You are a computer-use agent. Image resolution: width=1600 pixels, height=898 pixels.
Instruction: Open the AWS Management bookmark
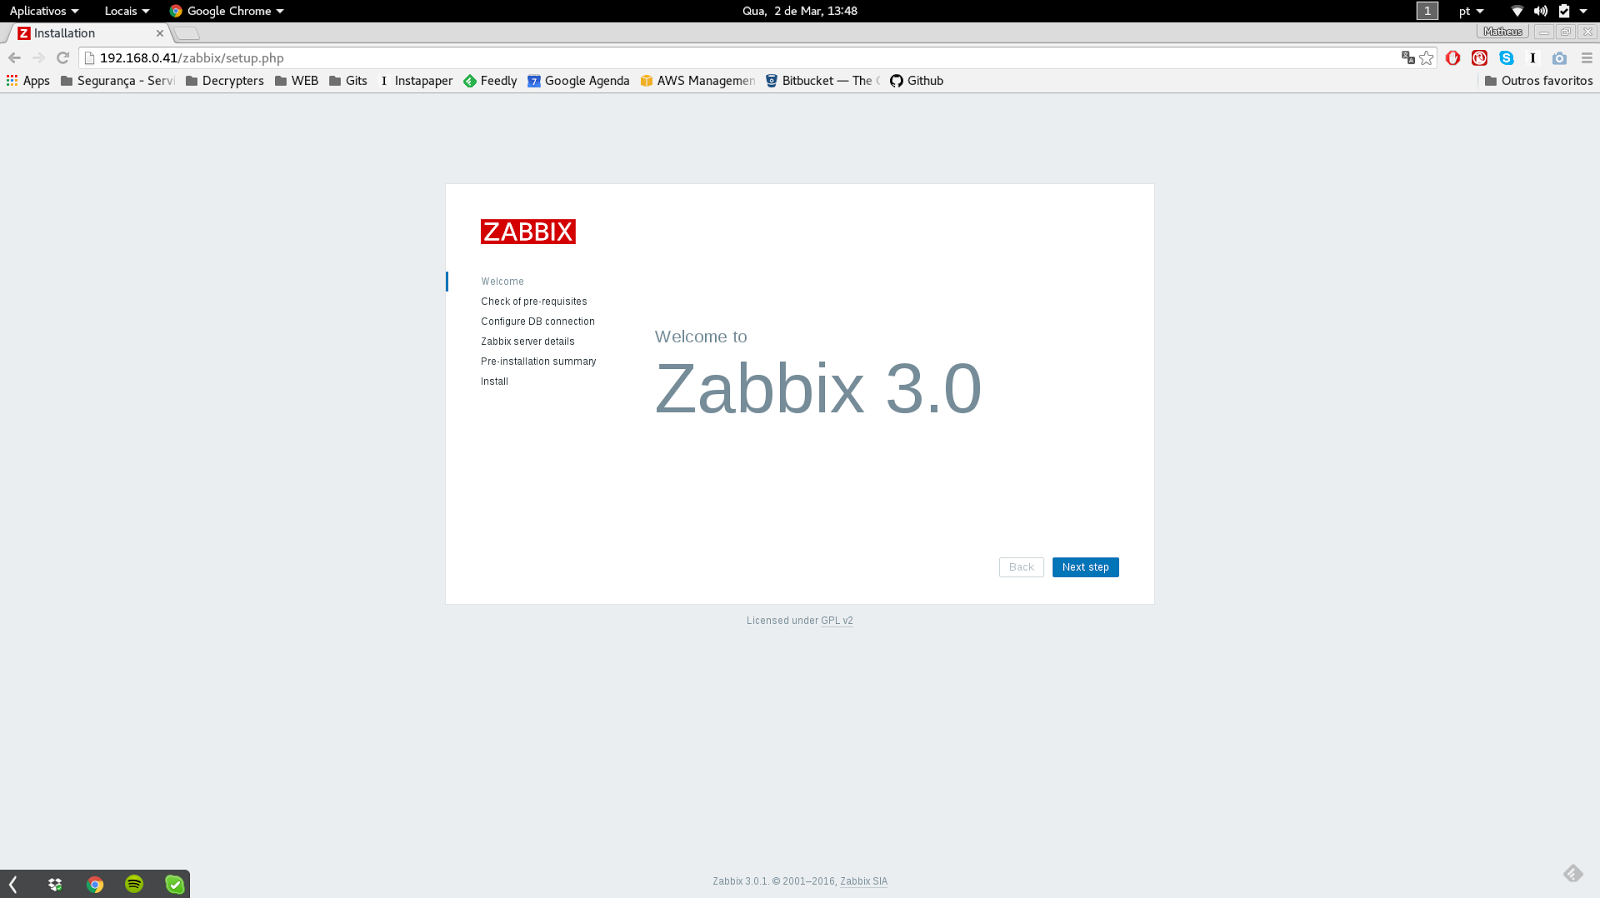[698, 81]
